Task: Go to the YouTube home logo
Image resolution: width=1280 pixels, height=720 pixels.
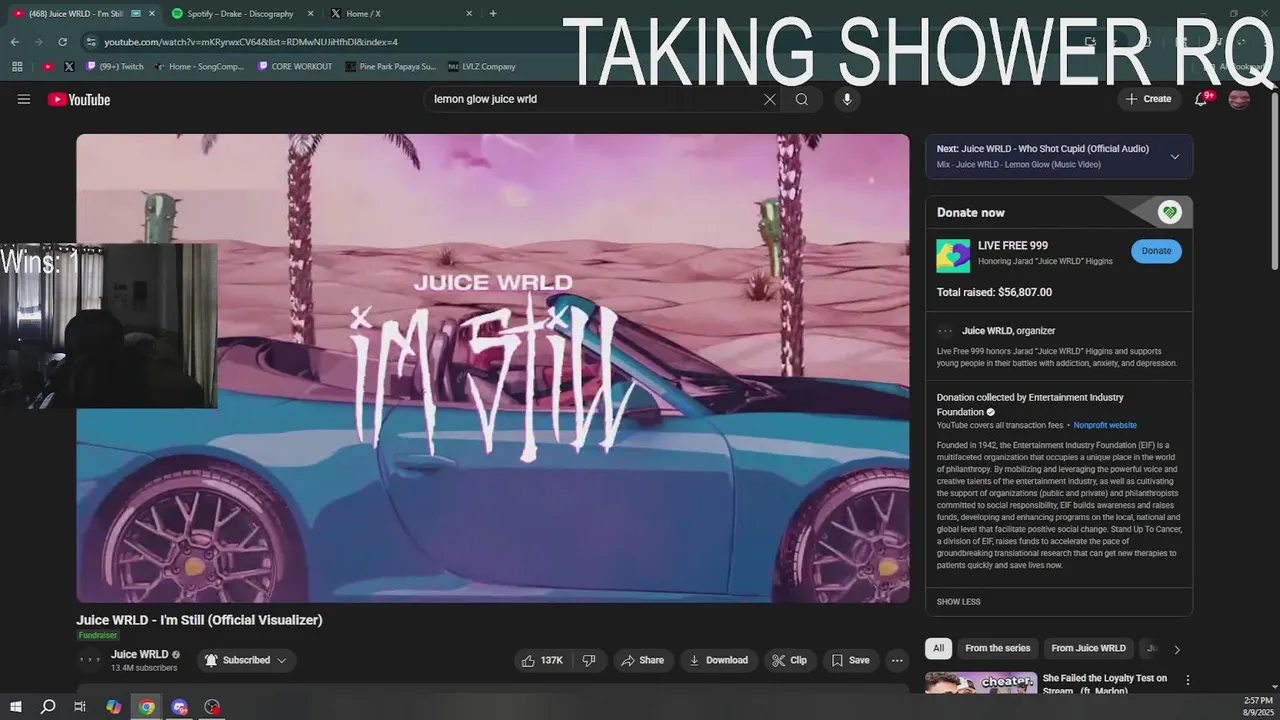Action: click(79, 99)
